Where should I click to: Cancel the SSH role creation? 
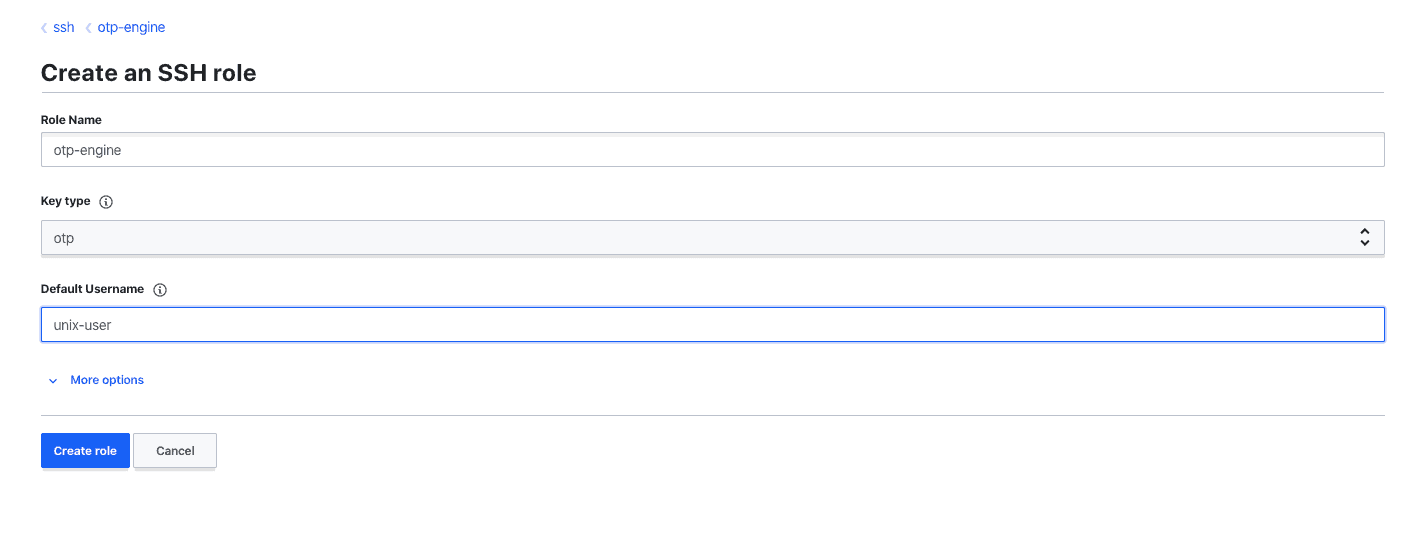coord(175,451)
